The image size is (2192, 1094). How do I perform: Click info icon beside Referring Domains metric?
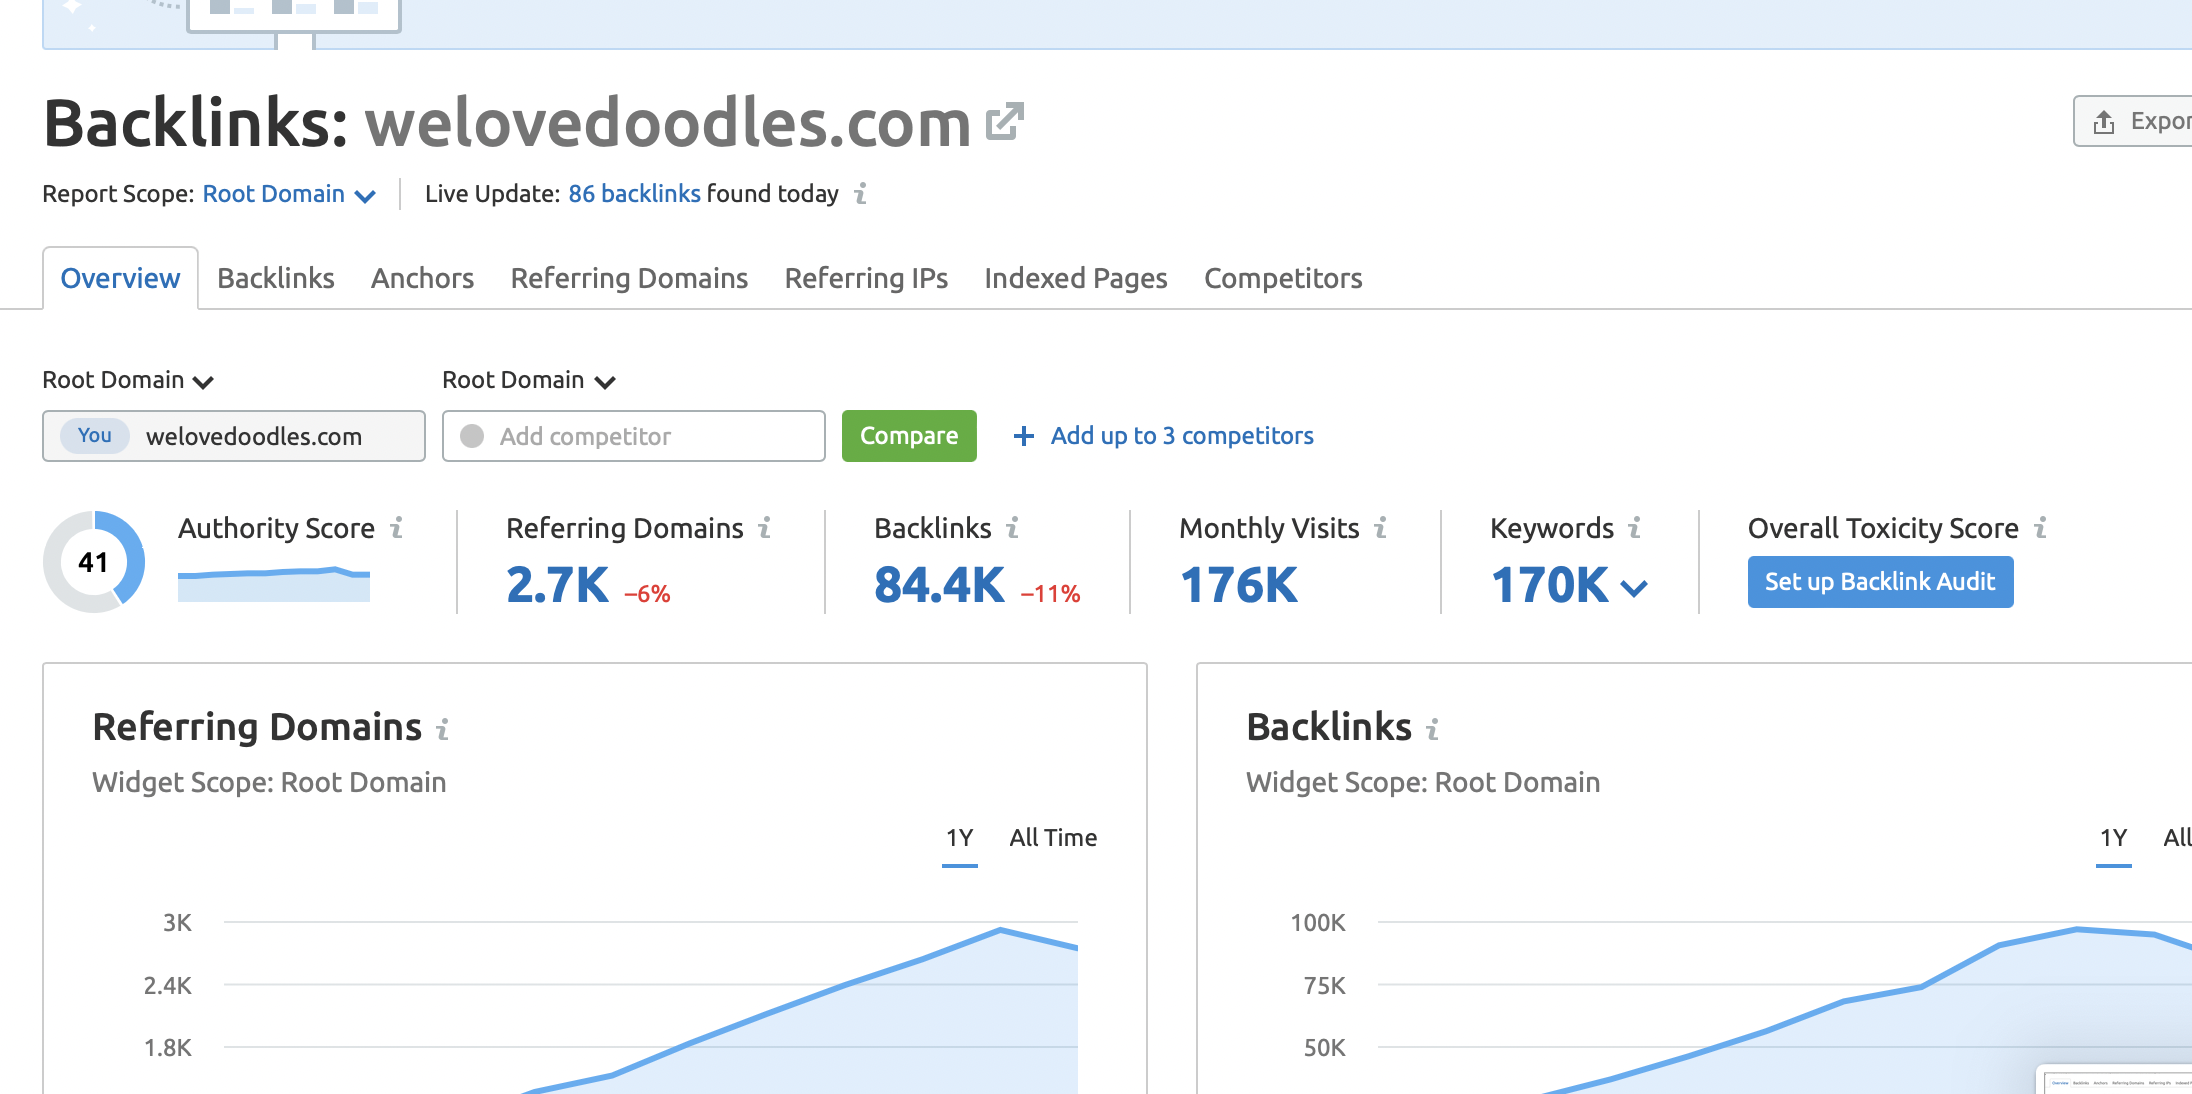coord(765,527)
